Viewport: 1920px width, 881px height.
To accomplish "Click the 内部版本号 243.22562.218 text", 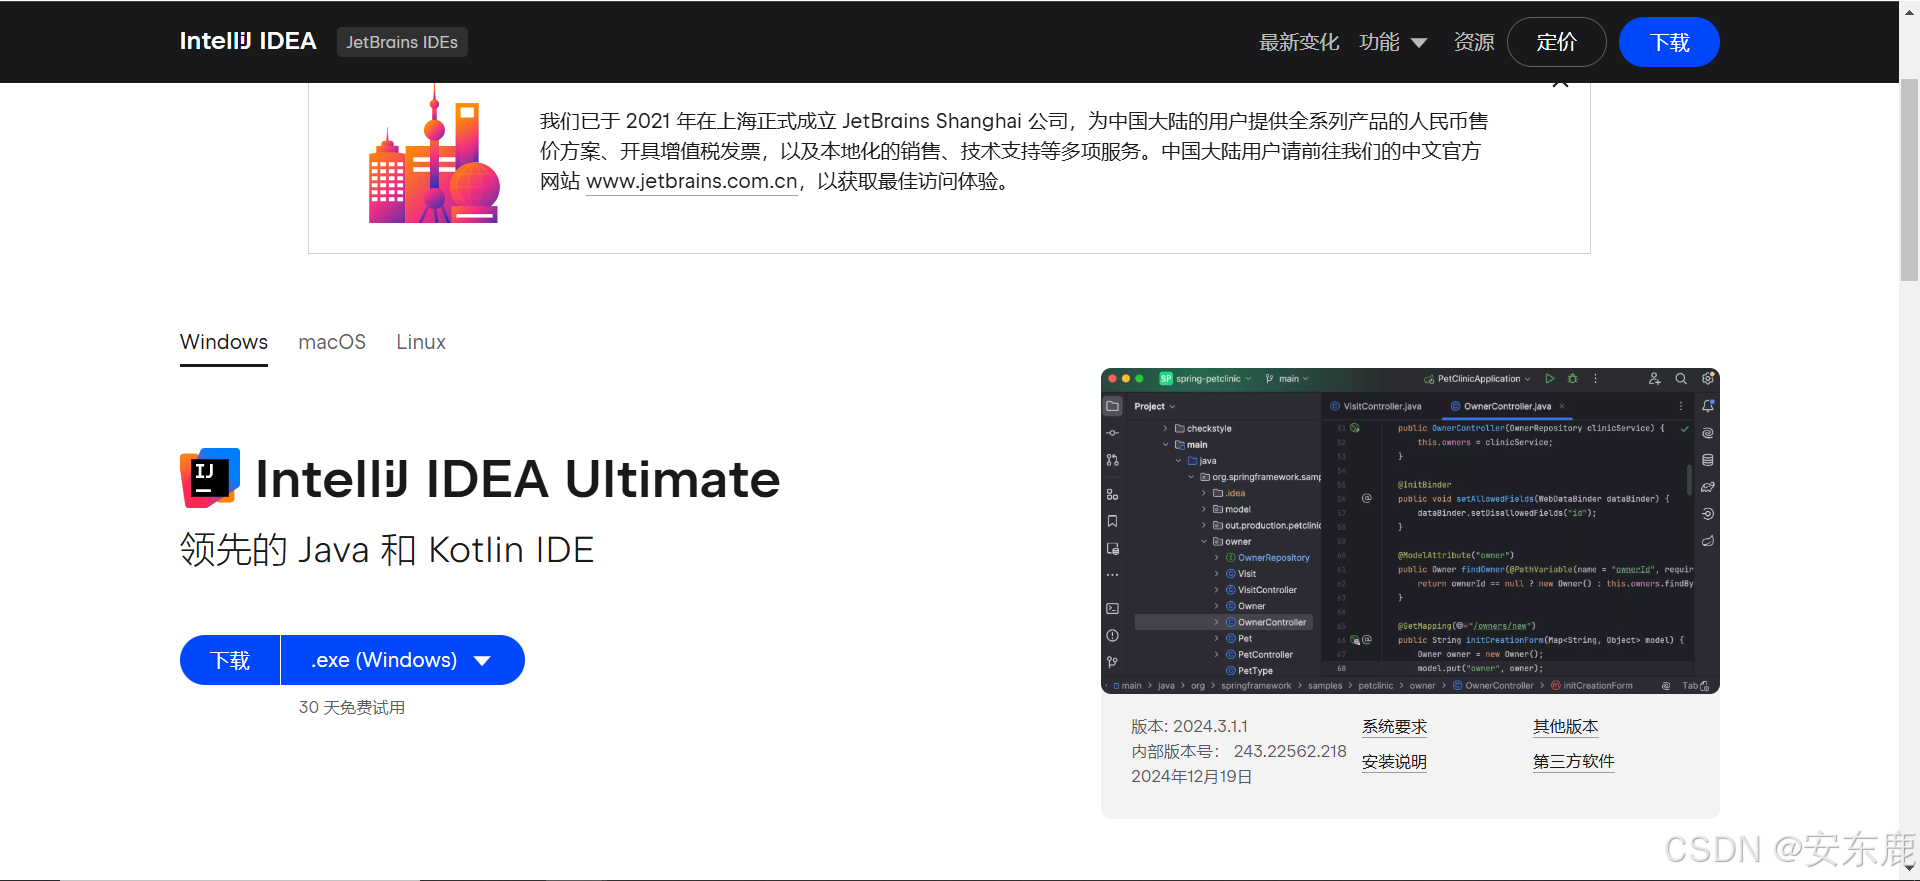I will point(1239,751).
